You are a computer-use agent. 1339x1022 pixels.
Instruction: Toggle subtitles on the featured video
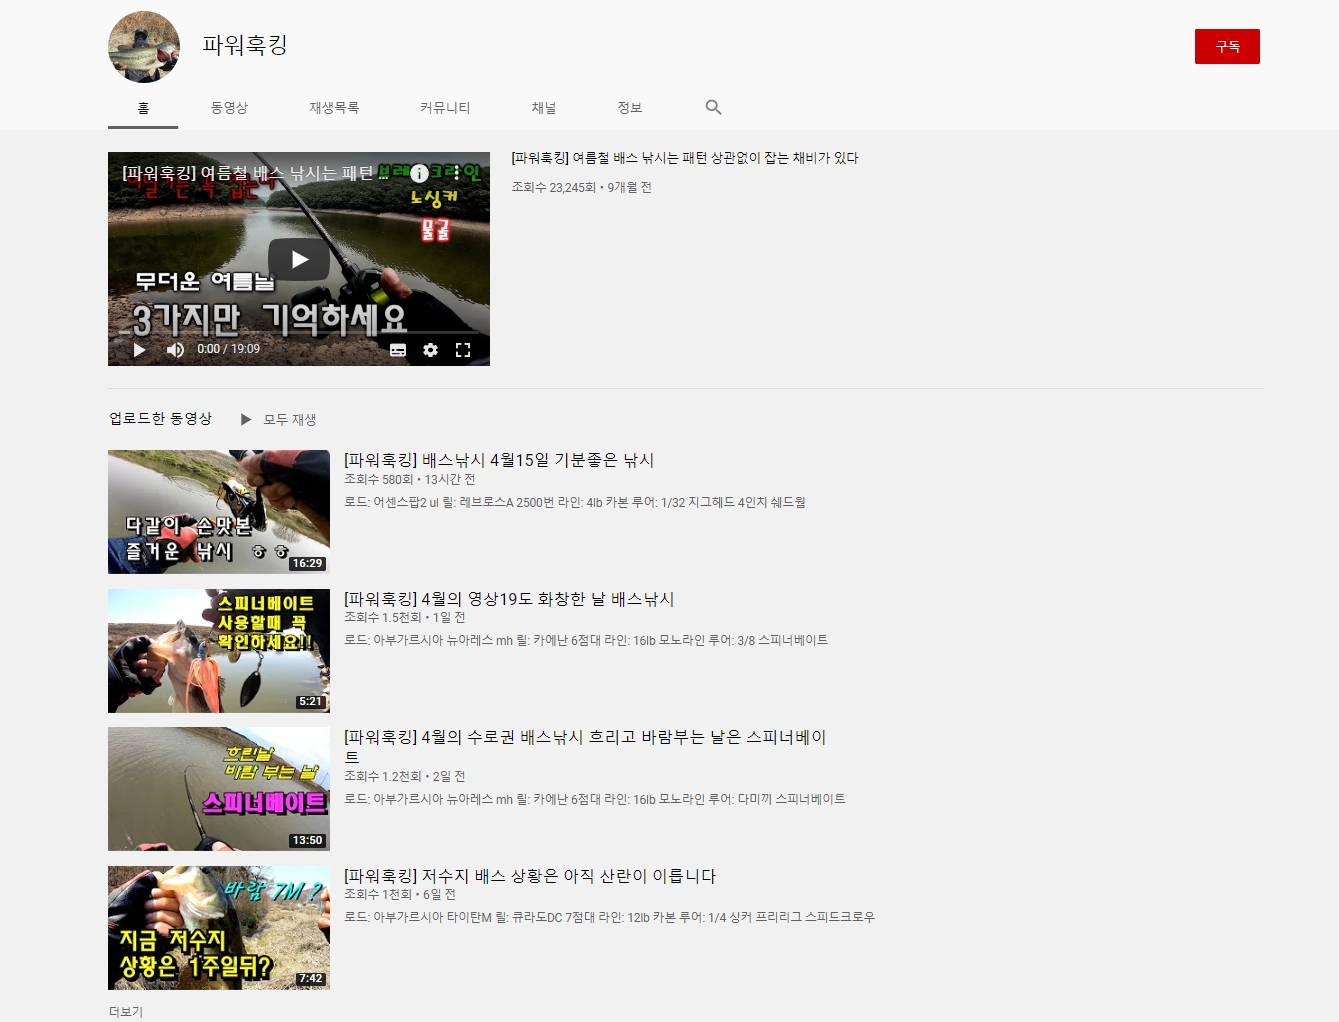pyautogui.click(x=398, y=350)
